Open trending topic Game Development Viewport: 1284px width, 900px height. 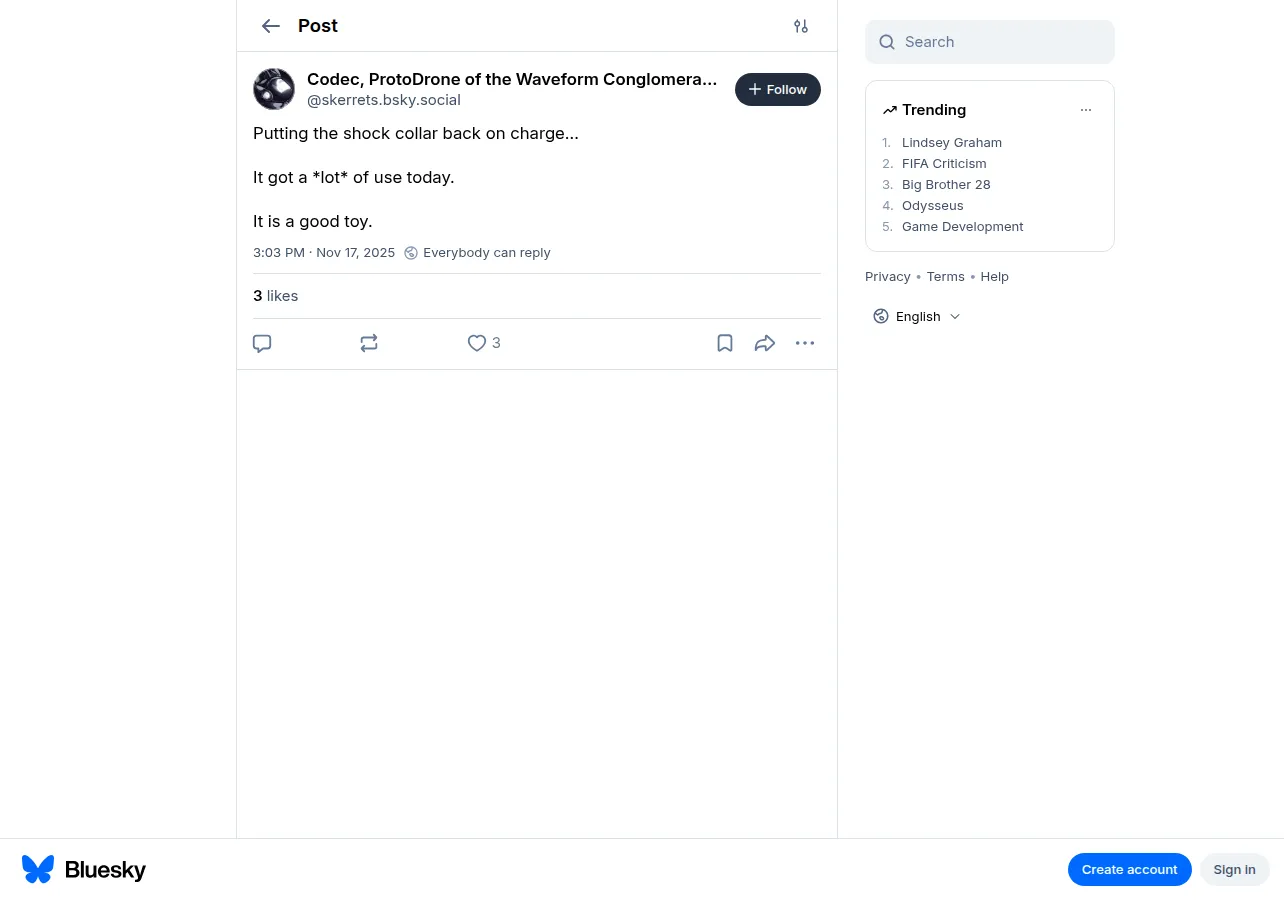(x=963, y=226)
